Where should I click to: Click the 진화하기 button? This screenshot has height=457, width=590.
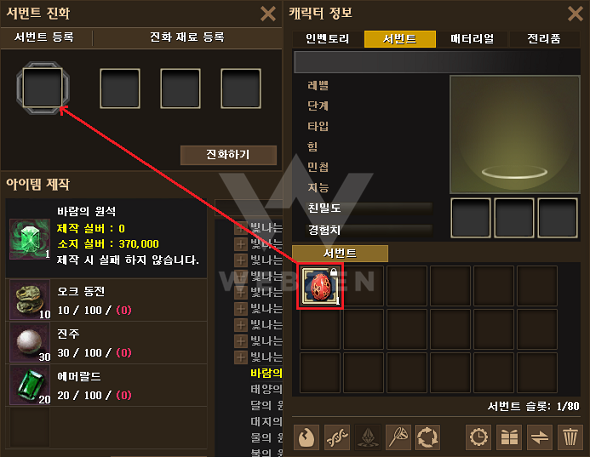pyautogui.click(x=228, y=155)
